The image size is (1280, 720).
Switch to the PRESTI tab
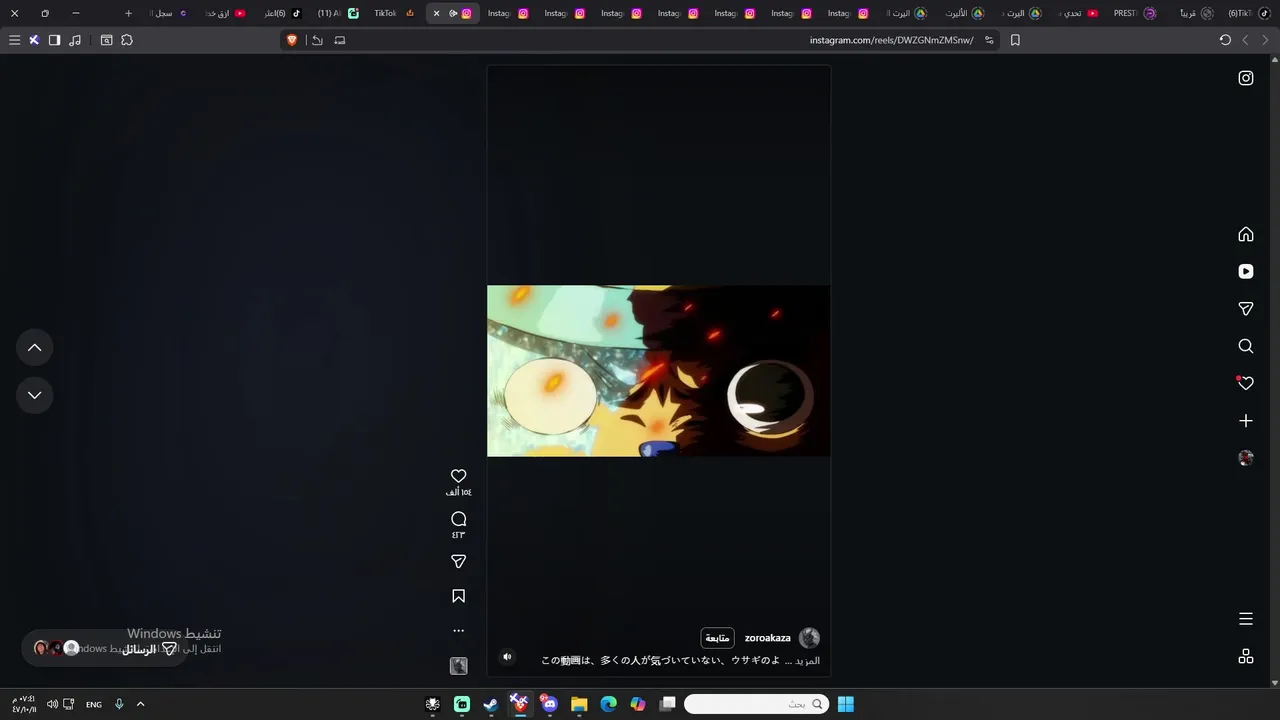[x=1134, y=13]
